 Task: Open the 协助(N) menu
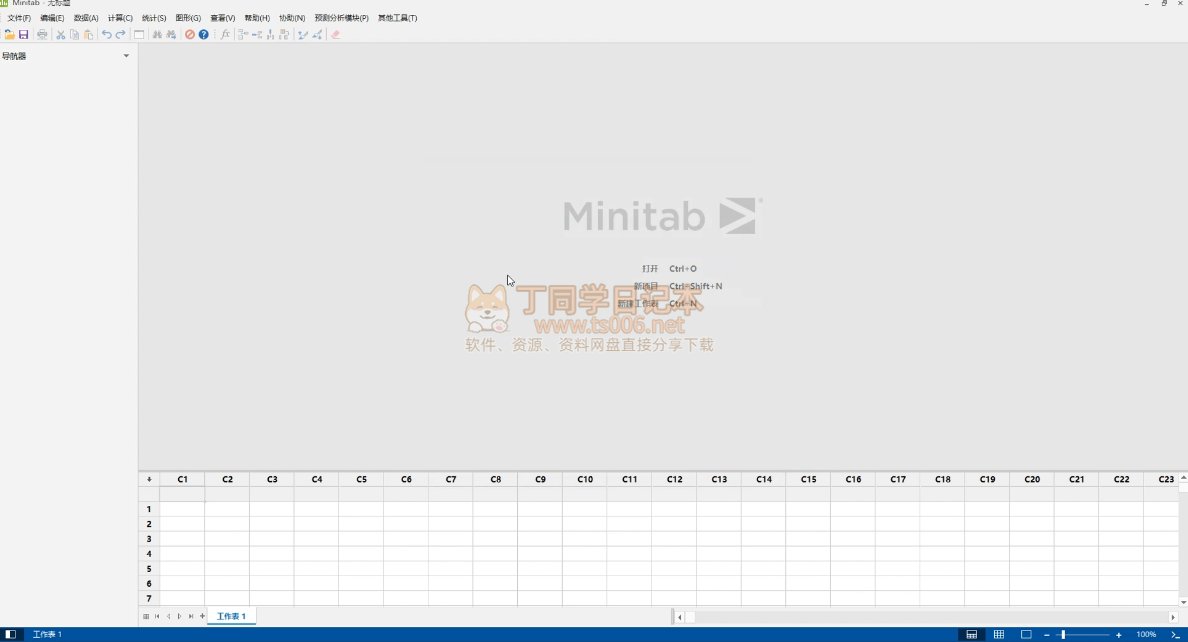pos(292,17)
